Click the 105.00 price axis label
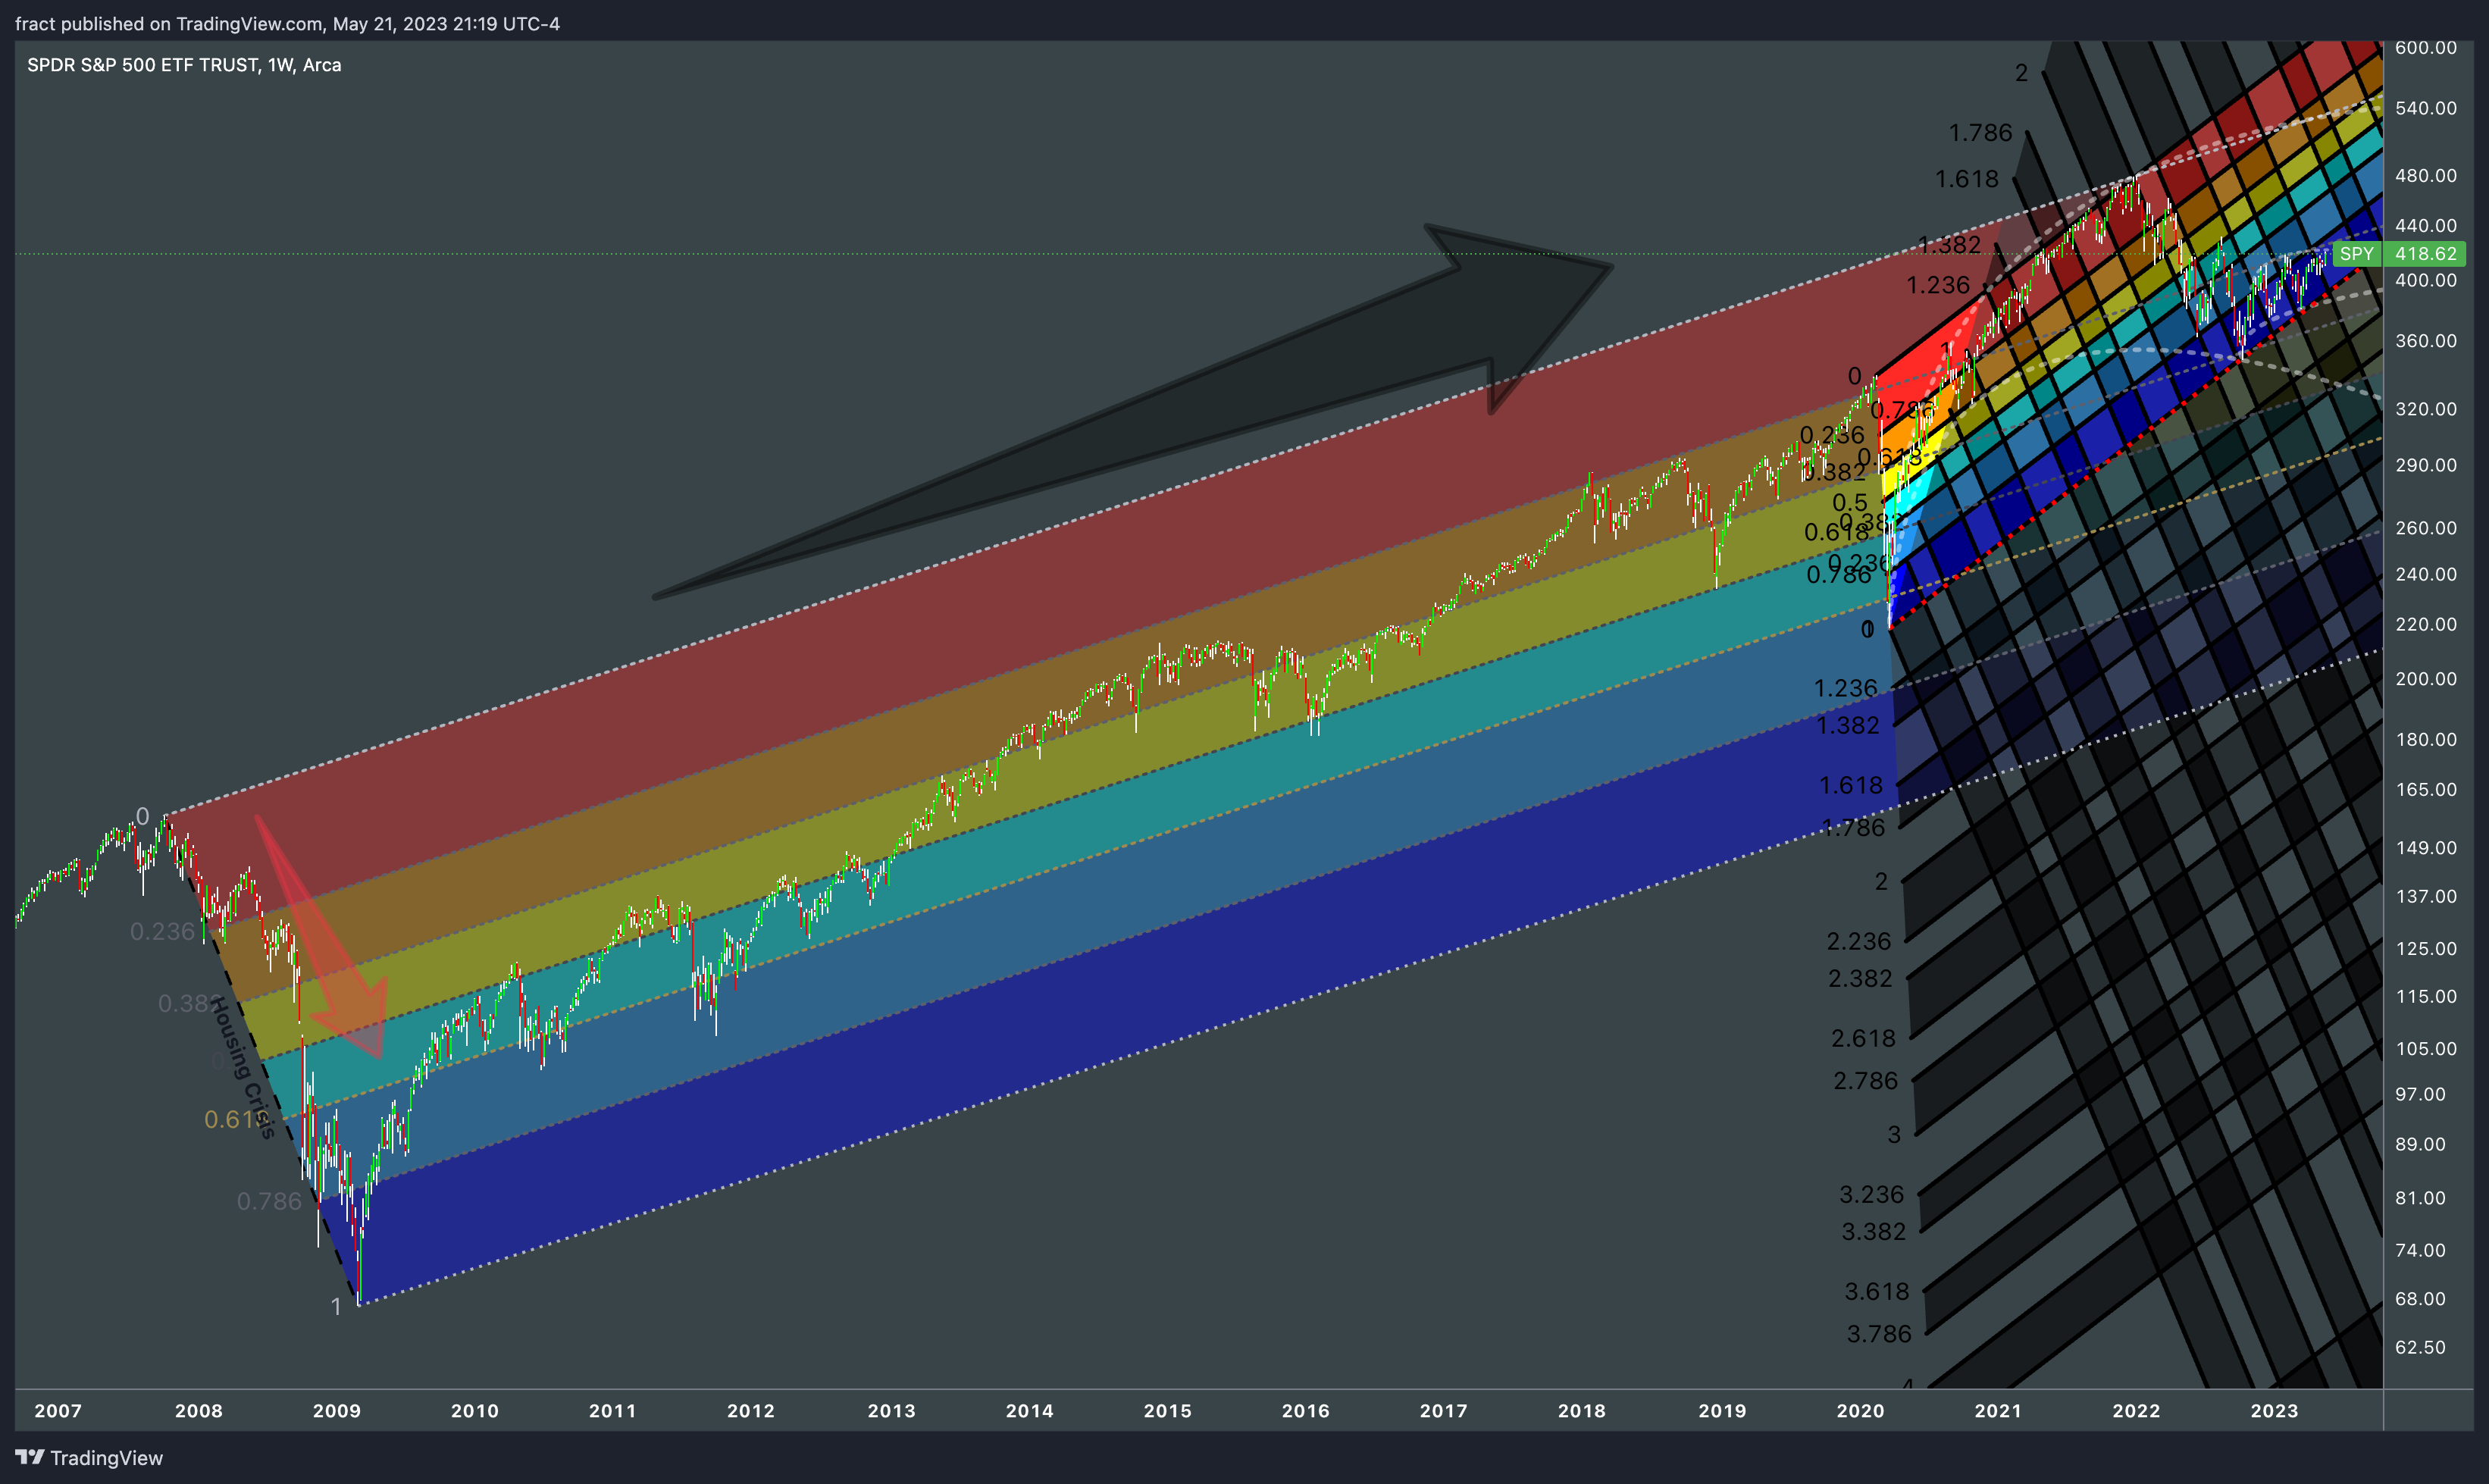The image size is (2489, 1484). pos(2425,1049)
